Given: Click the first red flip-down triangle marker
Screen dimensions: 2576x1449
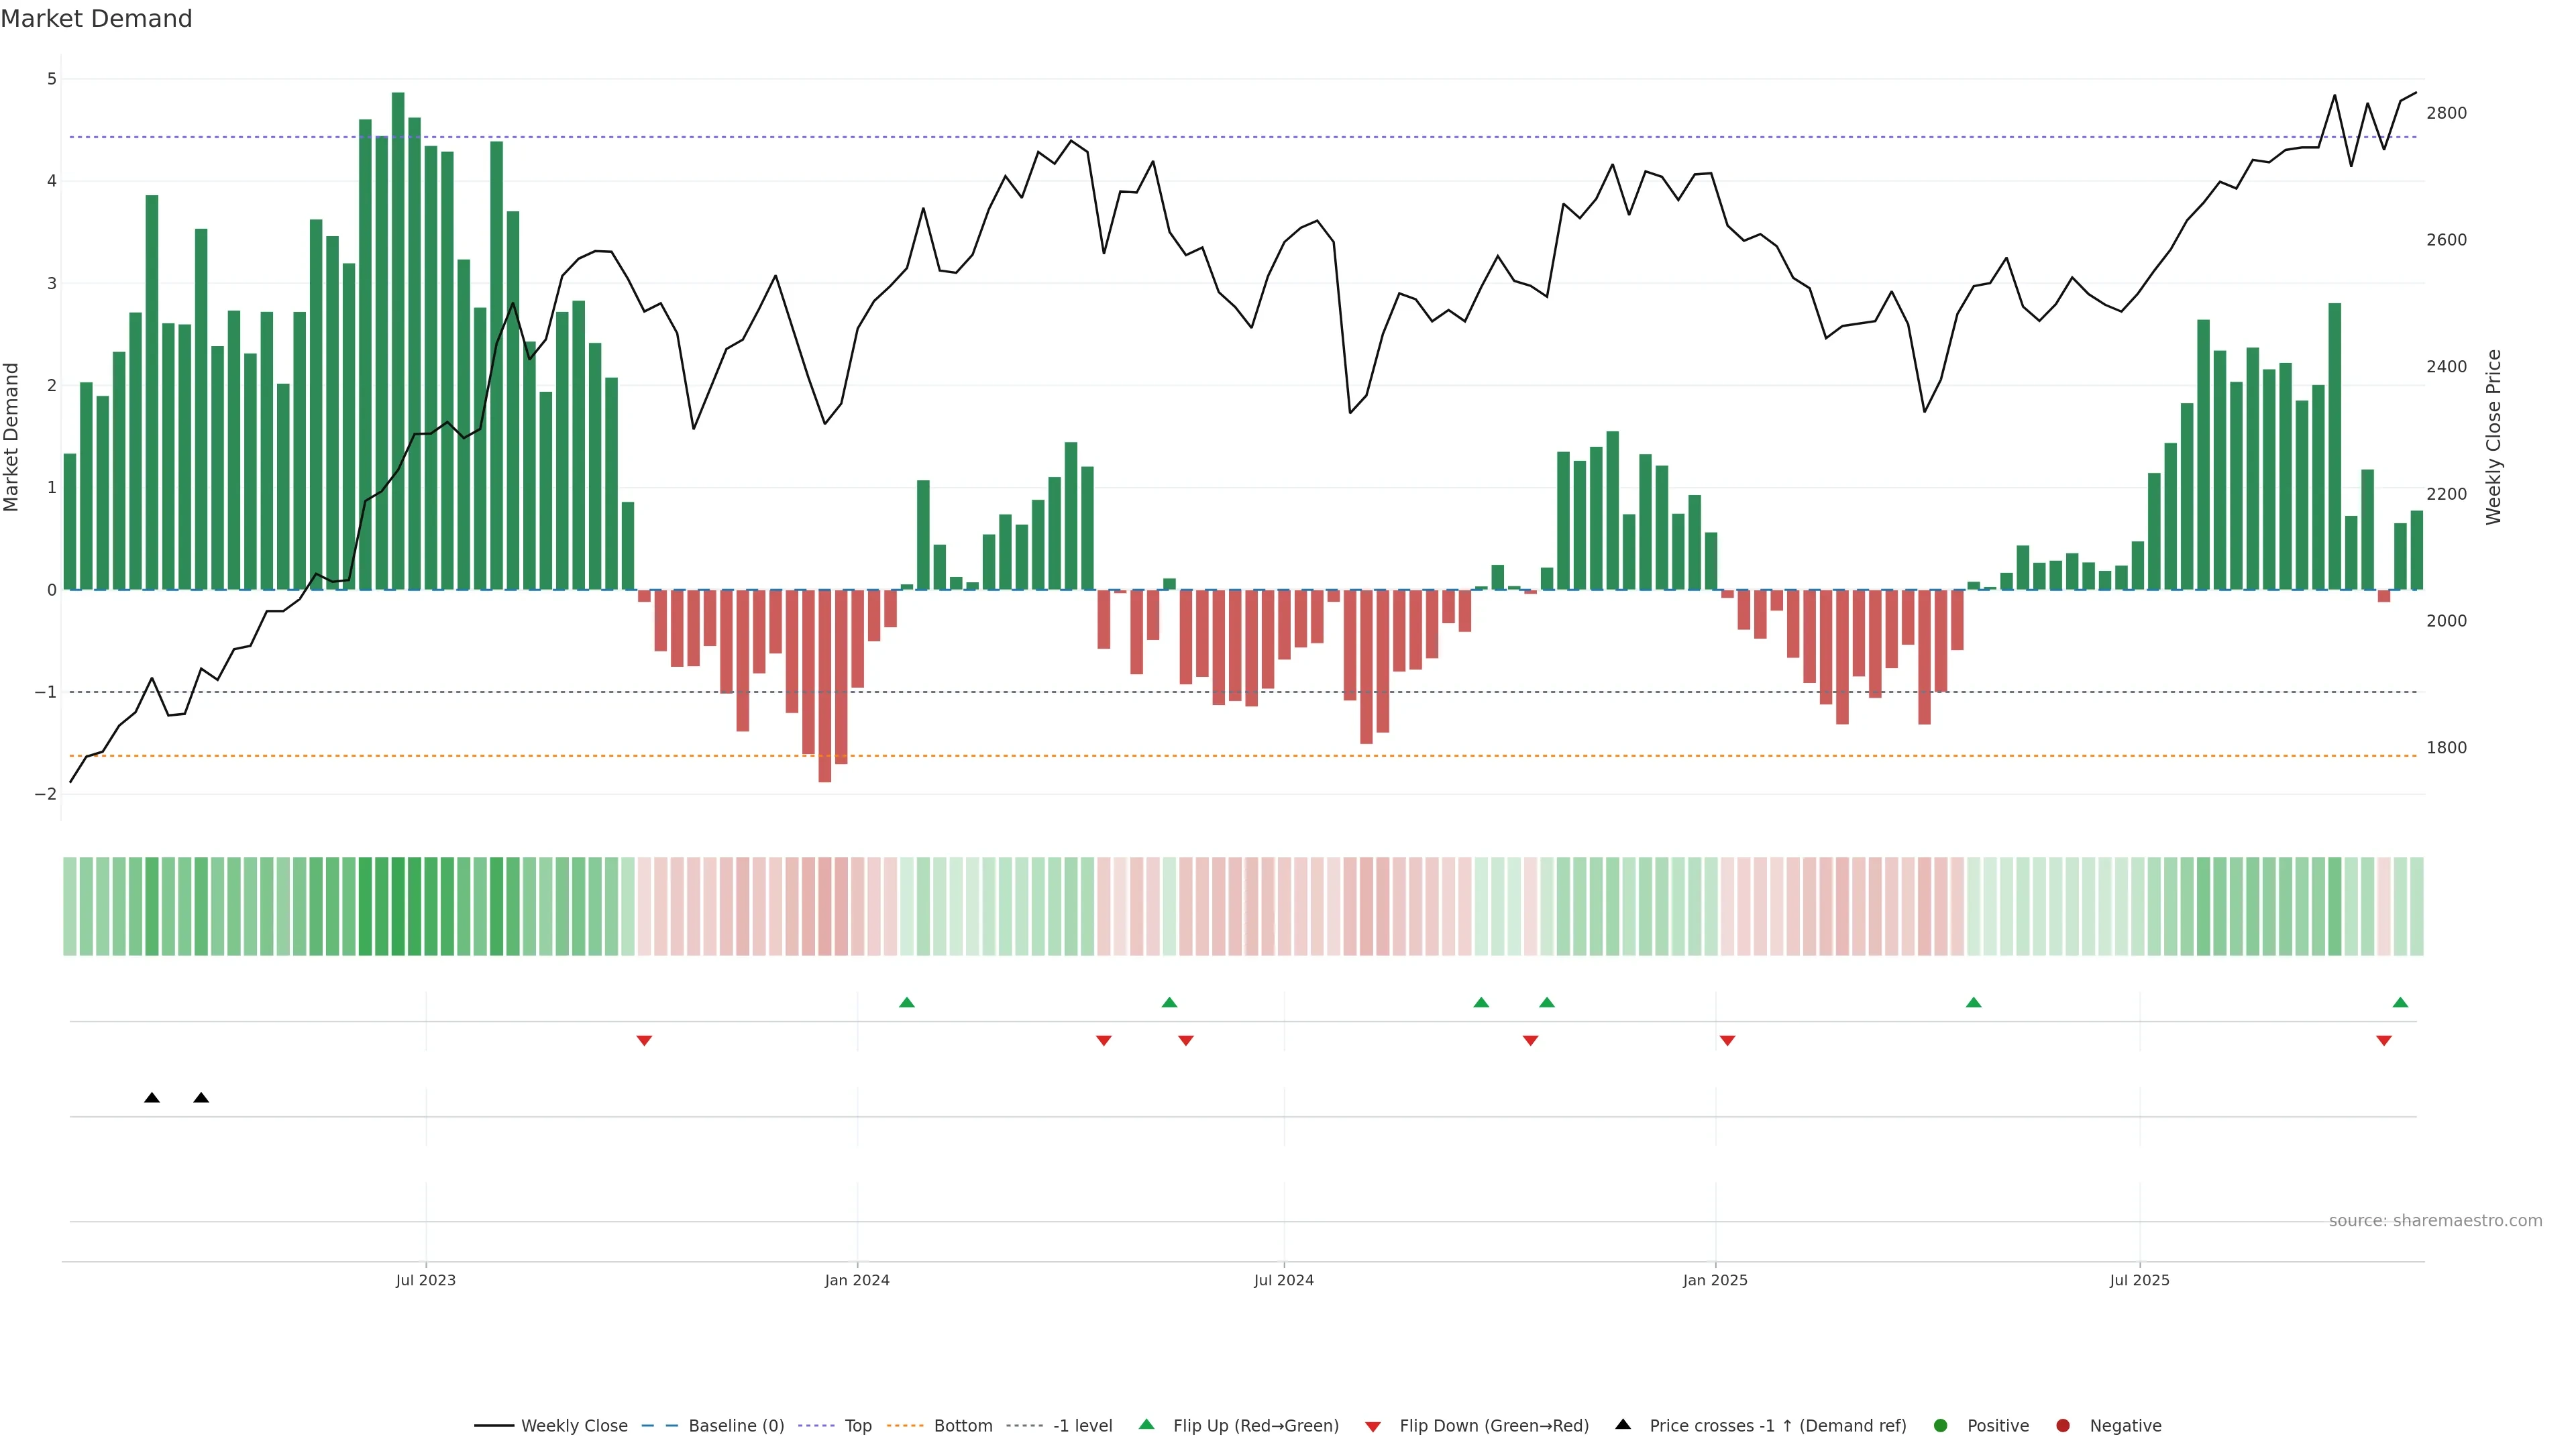Looking at the screenshot, I should 644,1041.
